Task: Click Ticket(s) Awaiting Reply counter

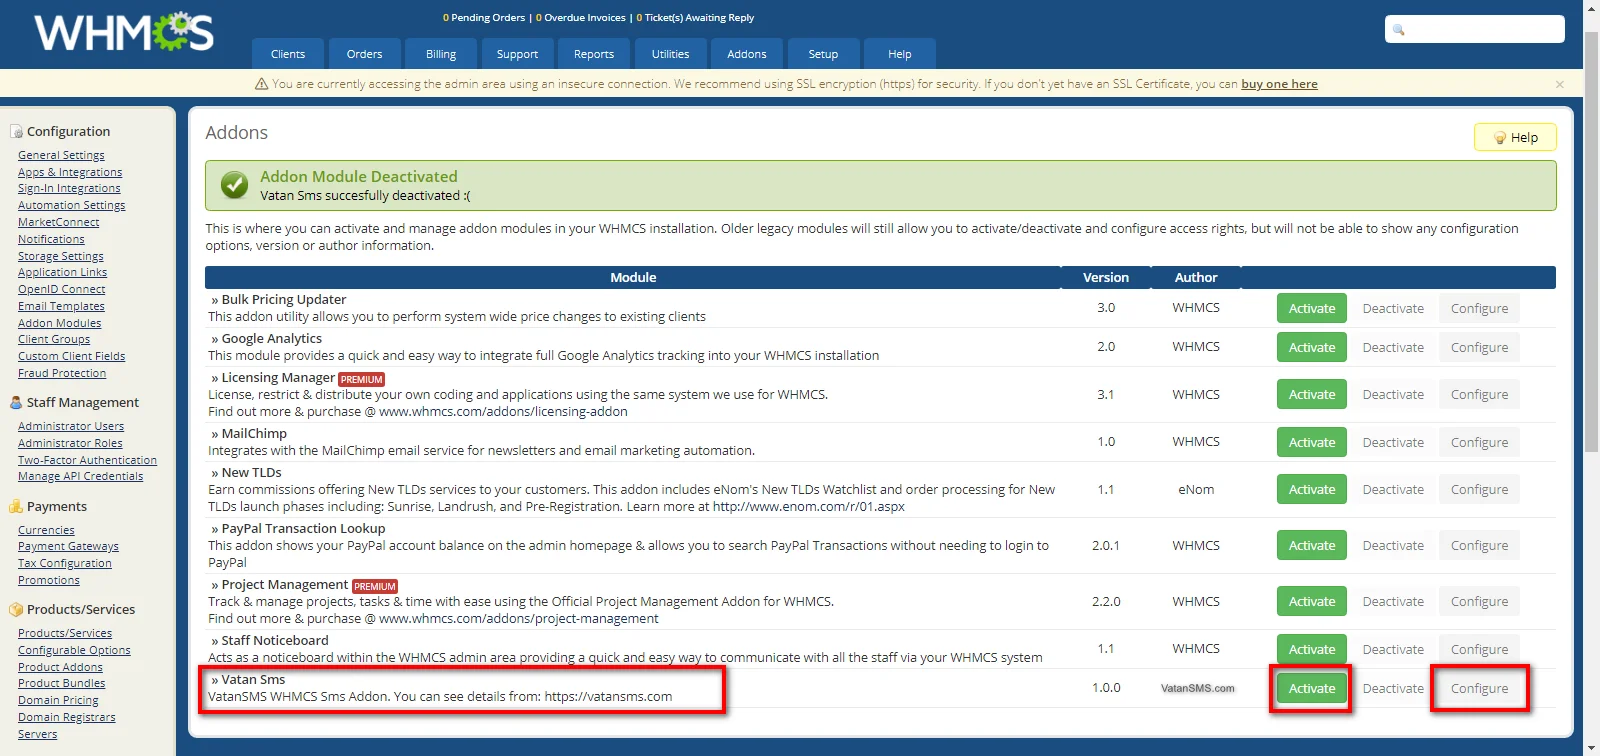Action: [x=695, y=18]
